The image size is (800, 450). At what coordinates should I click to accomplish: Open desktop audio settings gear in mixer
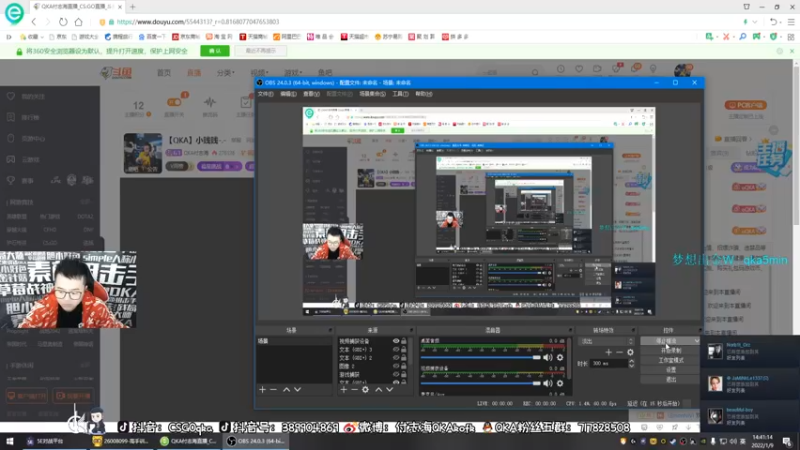click(x=560, y=358)
